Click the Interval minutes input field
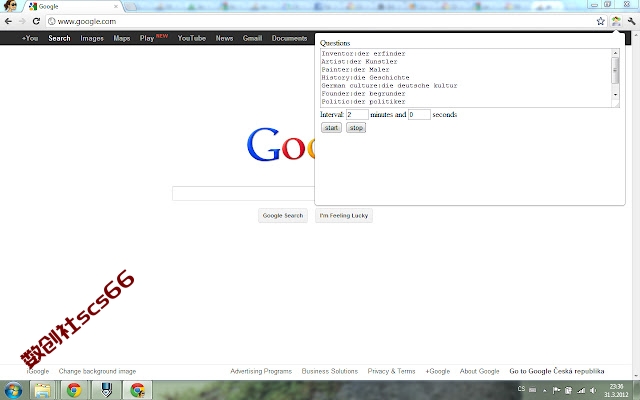The image size is (640, 400). (357, 115)
